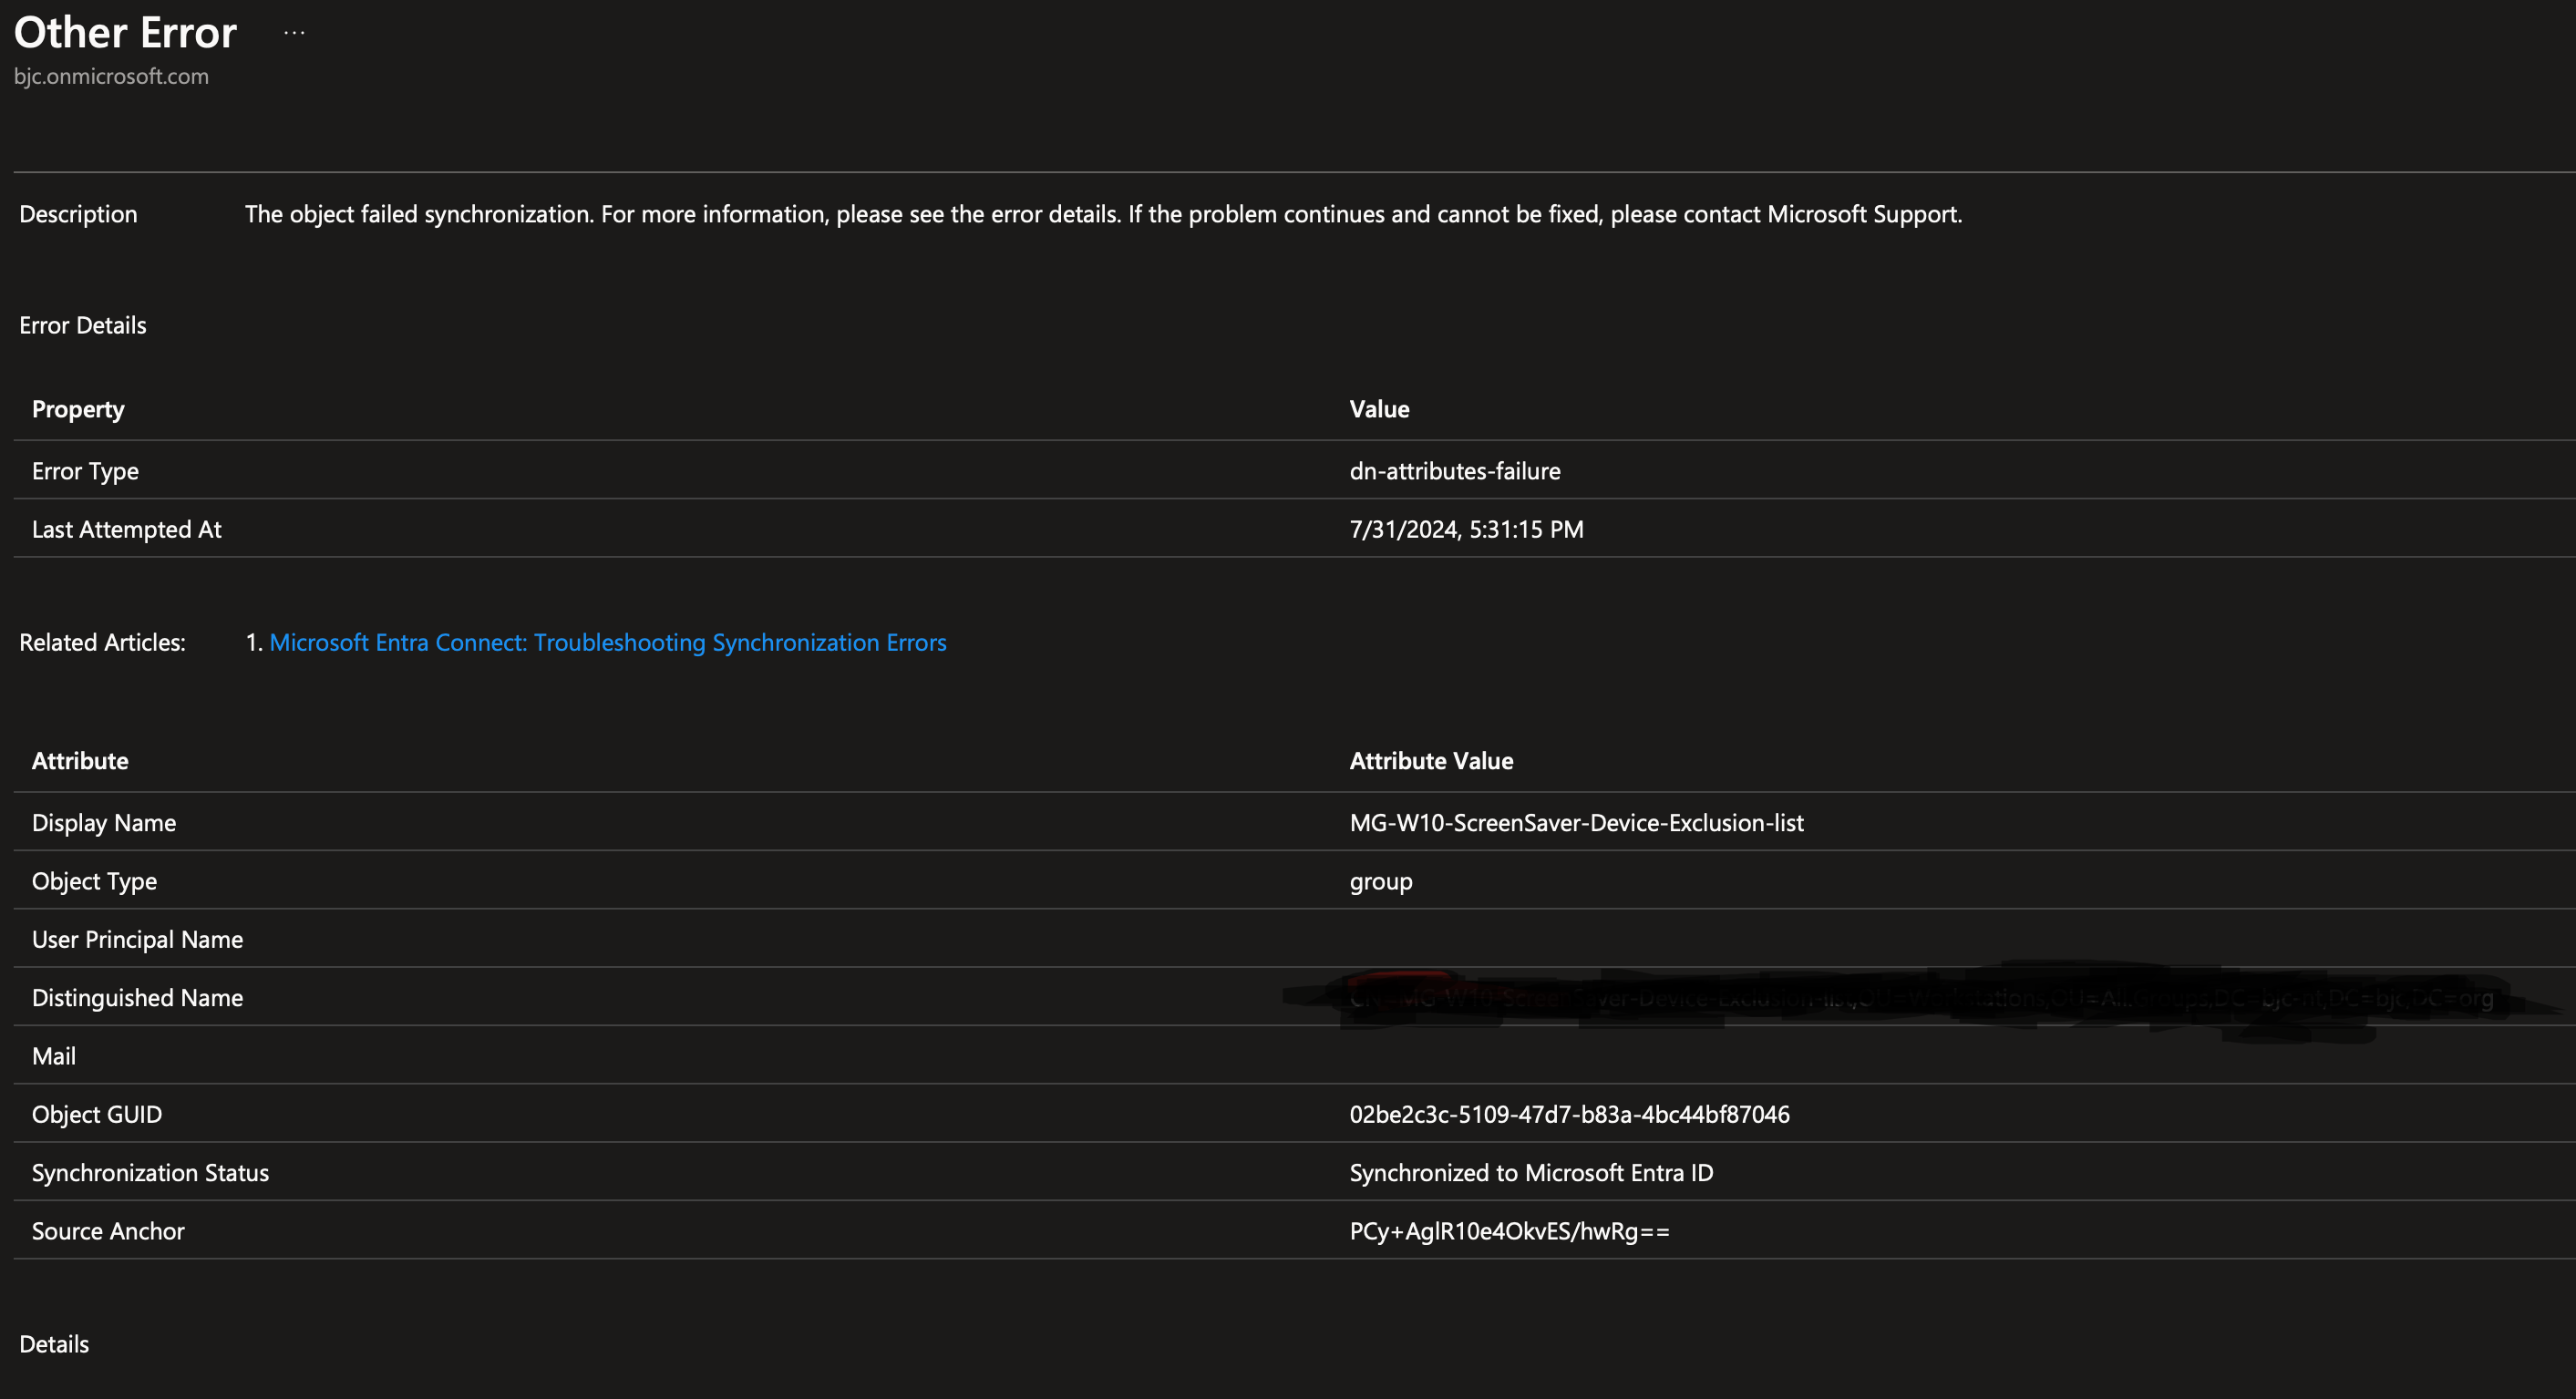2576x1399 pixels.
Task: Select the Object GUID value 02be2c3c-5109-47d7
Action: (1570, 1114)
